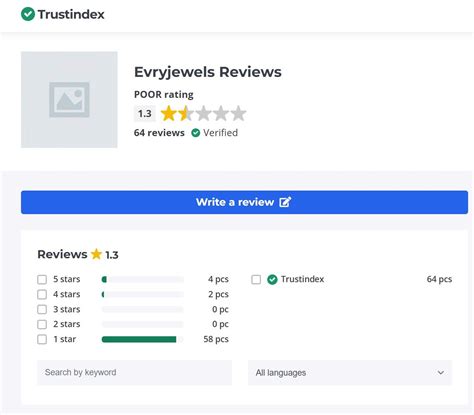Screen dimensions: 474x415
Task: Click the All languages dropdown chevron arrow
Action: [x=441, y=373]
